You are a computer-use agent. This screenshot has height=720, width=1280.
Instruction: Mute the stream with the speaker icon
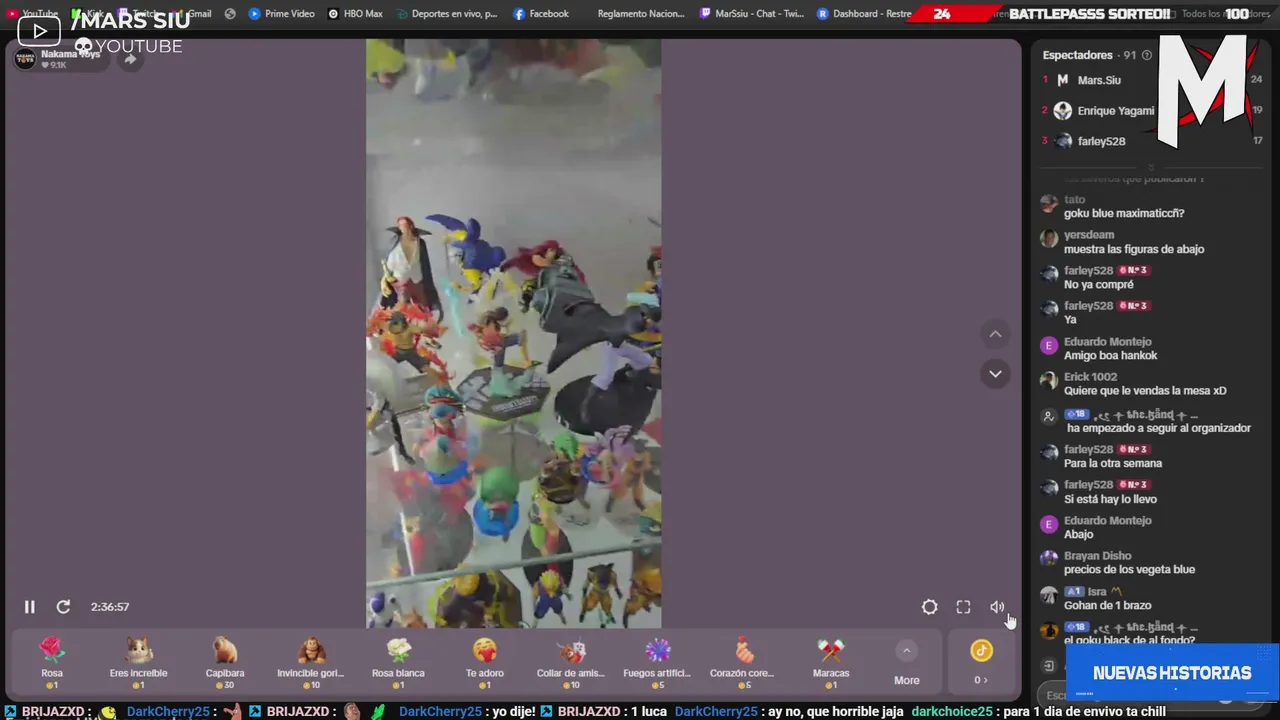coord(997,607)
